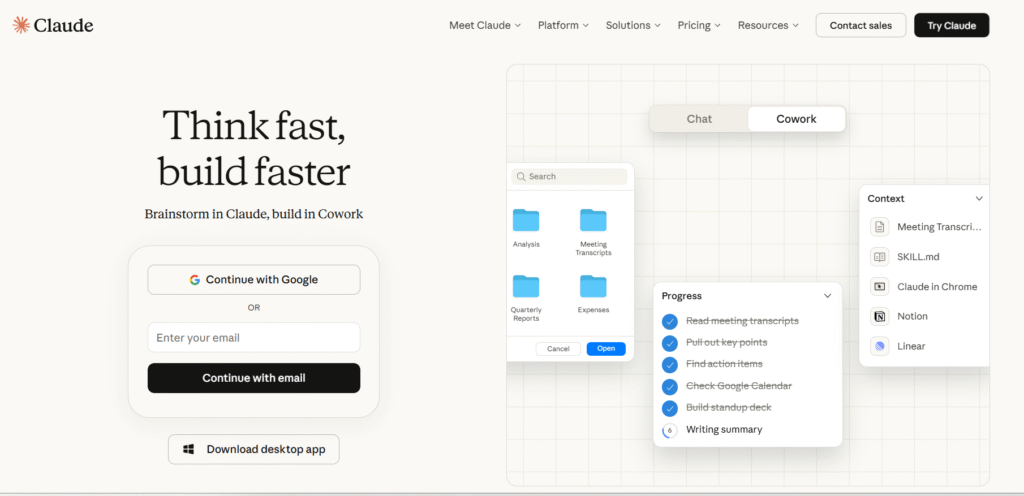The width and height of the screenshot is (1024, 496).
Task: Select the Quarterly Reports folder icon
Action: [526, 286]
